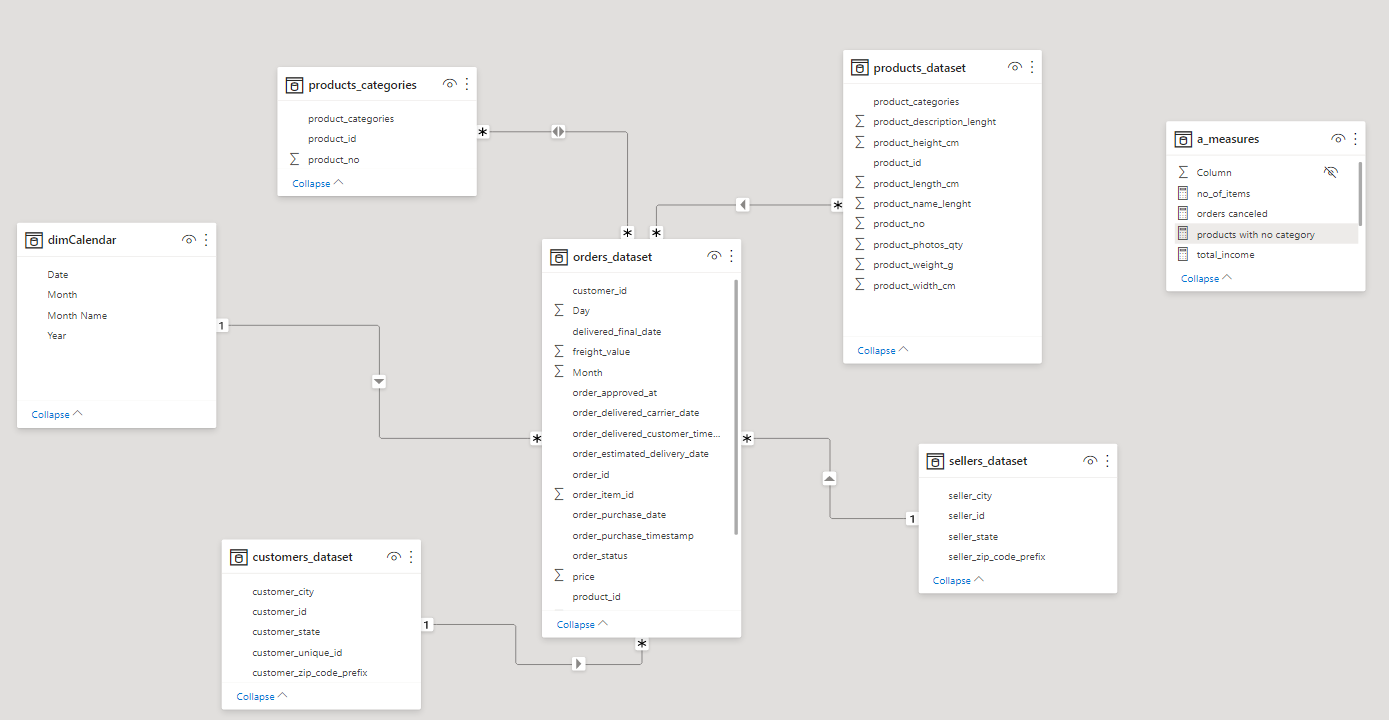This screenshot has width=1389, height=720.
Task: Toggle visibility eye of orders_dataset table
Action: click(x=714, y=256)
